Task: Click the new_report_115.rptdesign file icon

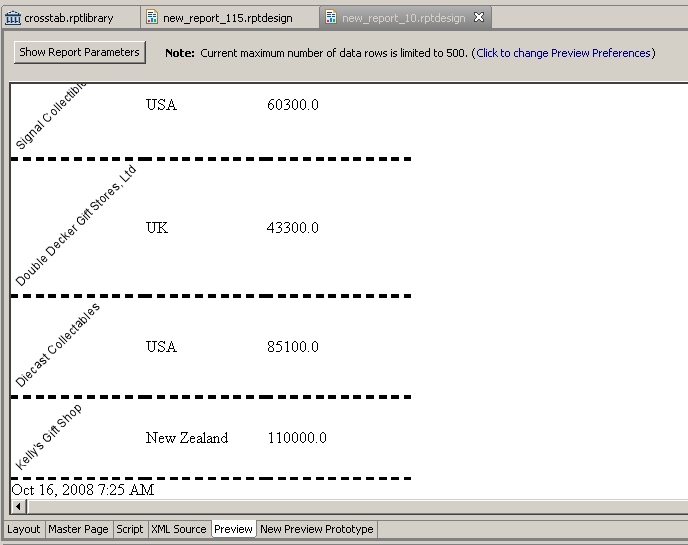Action: 152,17
